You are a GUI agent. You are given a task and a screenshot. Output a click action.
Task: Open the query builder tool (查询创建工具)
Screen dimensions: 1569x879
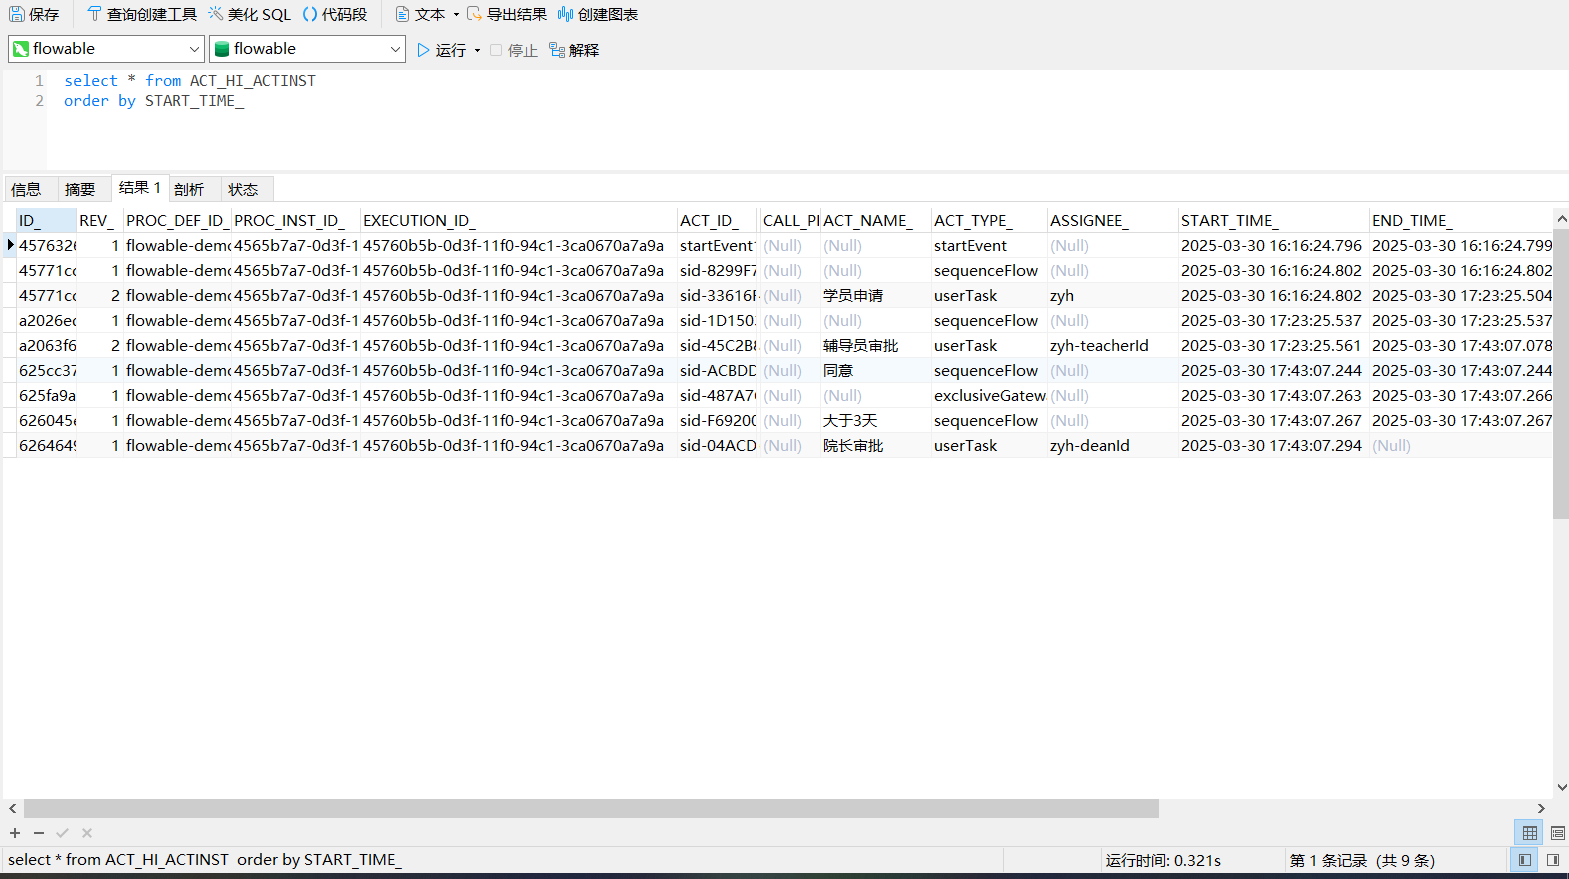(94, 14)
